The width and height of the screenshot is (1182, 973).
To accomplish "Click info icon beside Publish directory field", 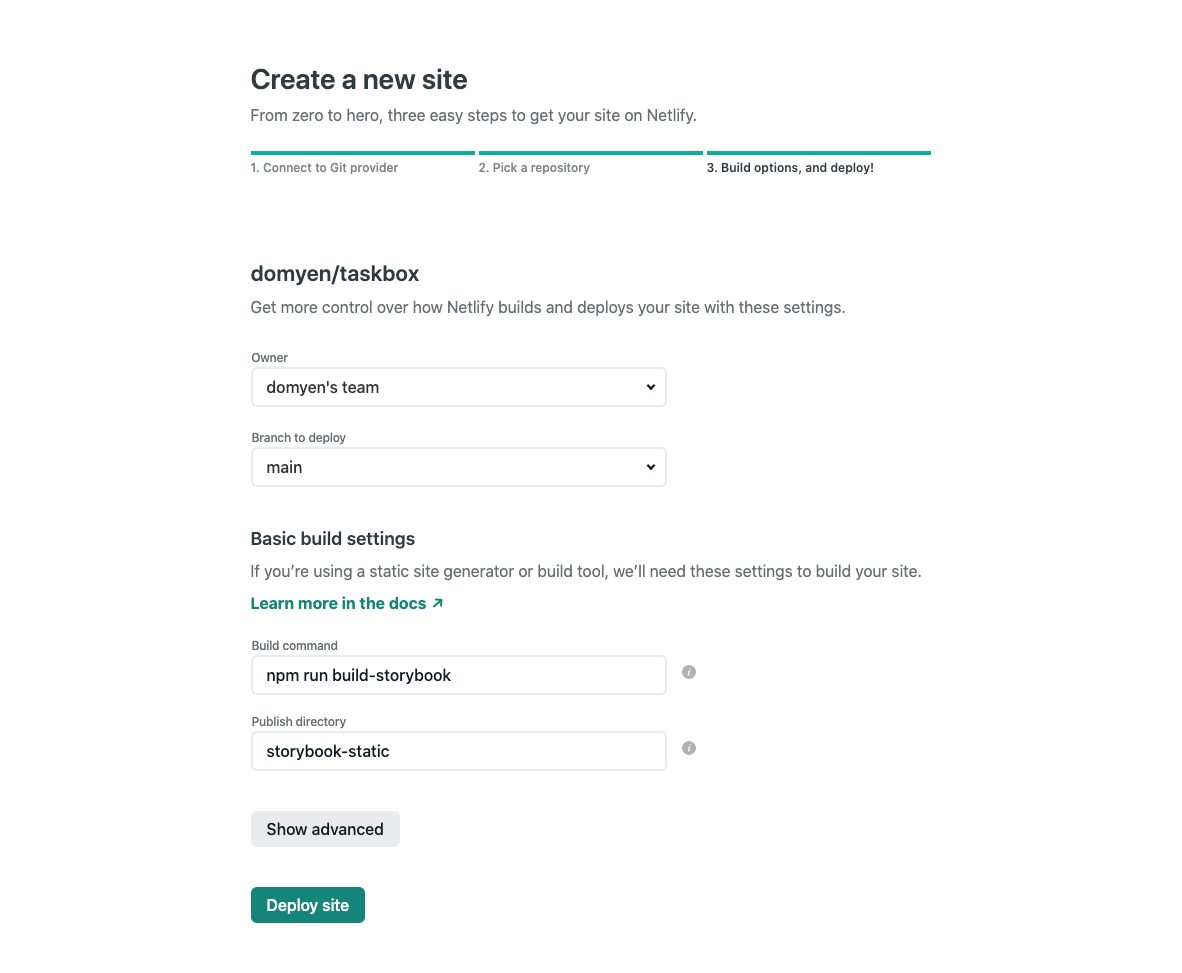I will (x=688, y=748).
